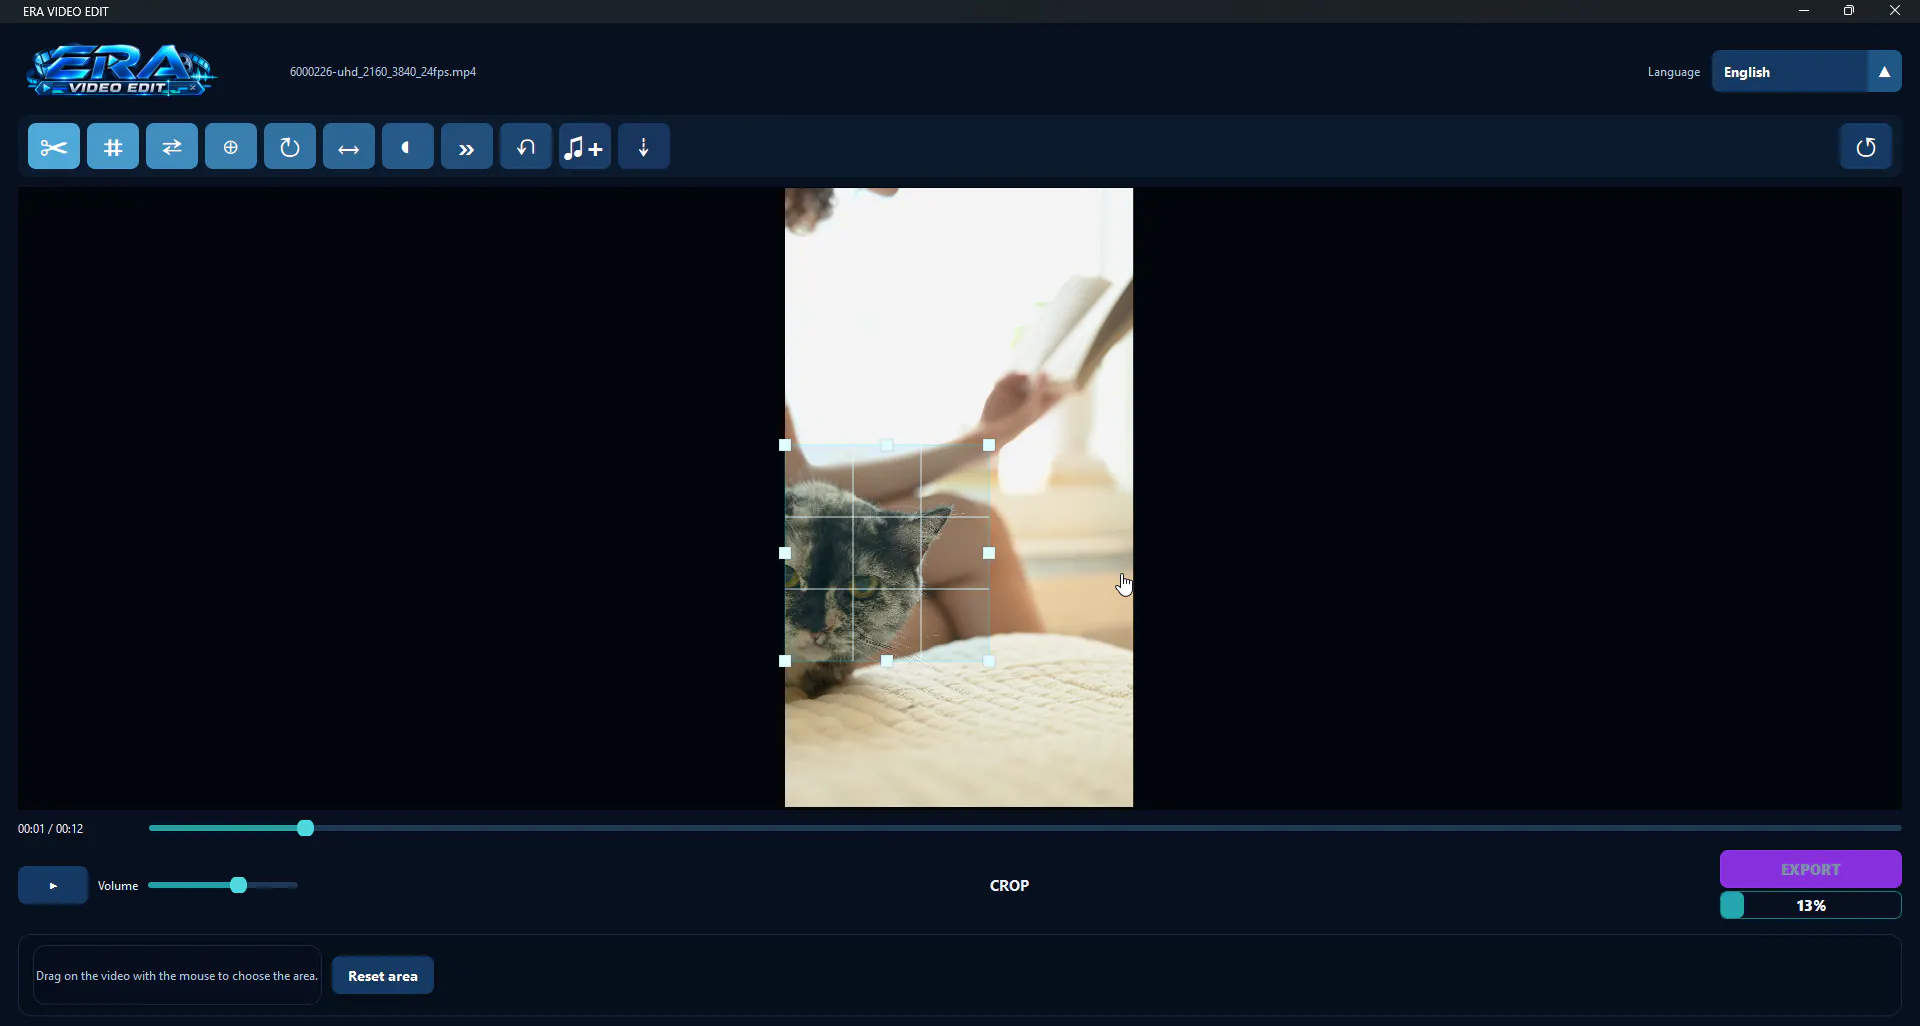Image resolution: width=1920 pixels, height=1026 pixels.
Task: Click the Language label
Action: [x=1674, y=72]
